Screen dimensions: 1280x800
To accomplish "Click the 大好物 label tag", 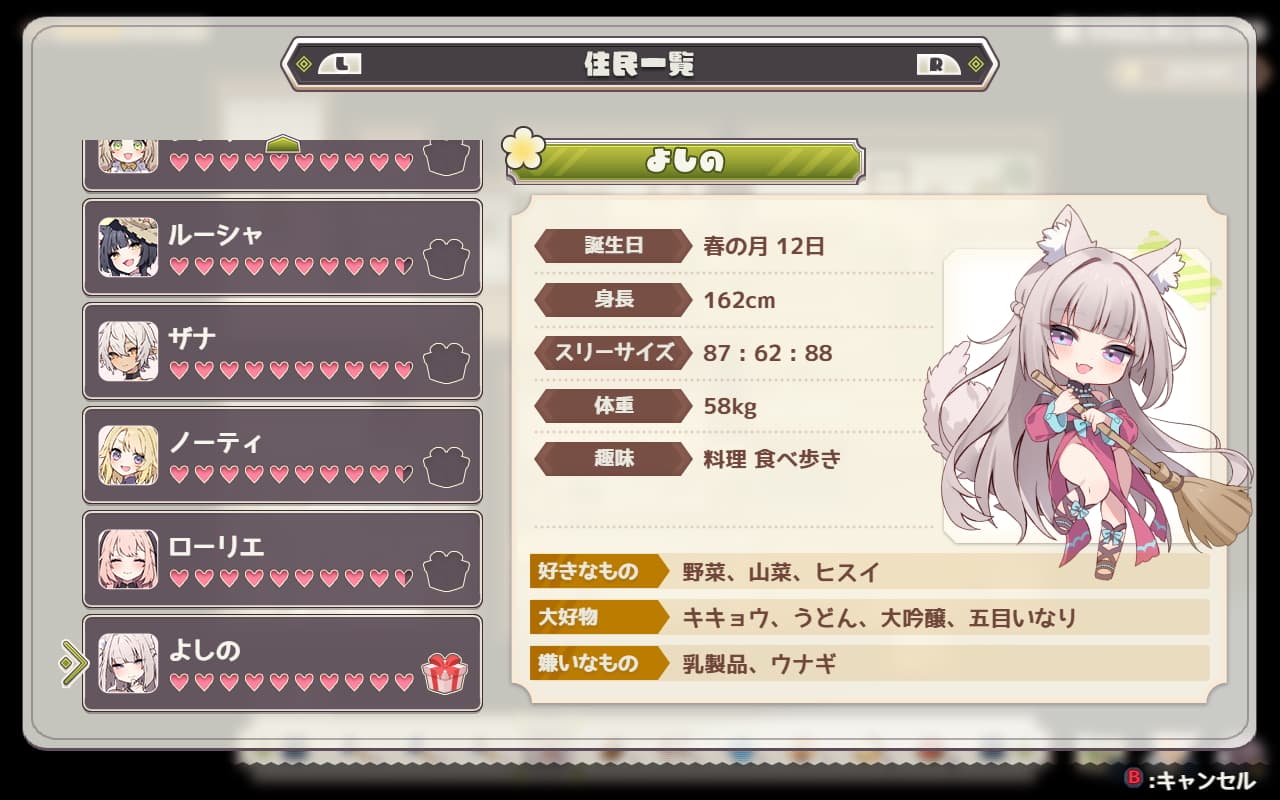I will pyautogui.click(x=598, y=617).
